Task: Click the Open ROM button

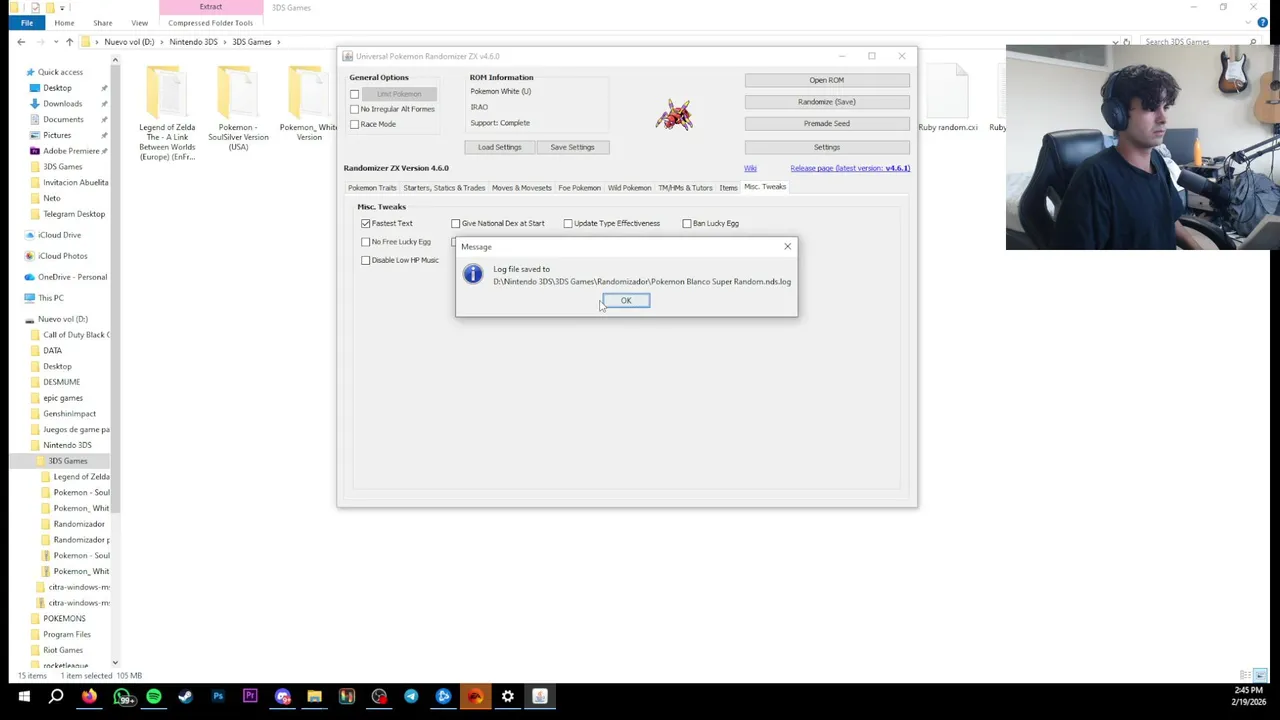Action: (827, 80)
